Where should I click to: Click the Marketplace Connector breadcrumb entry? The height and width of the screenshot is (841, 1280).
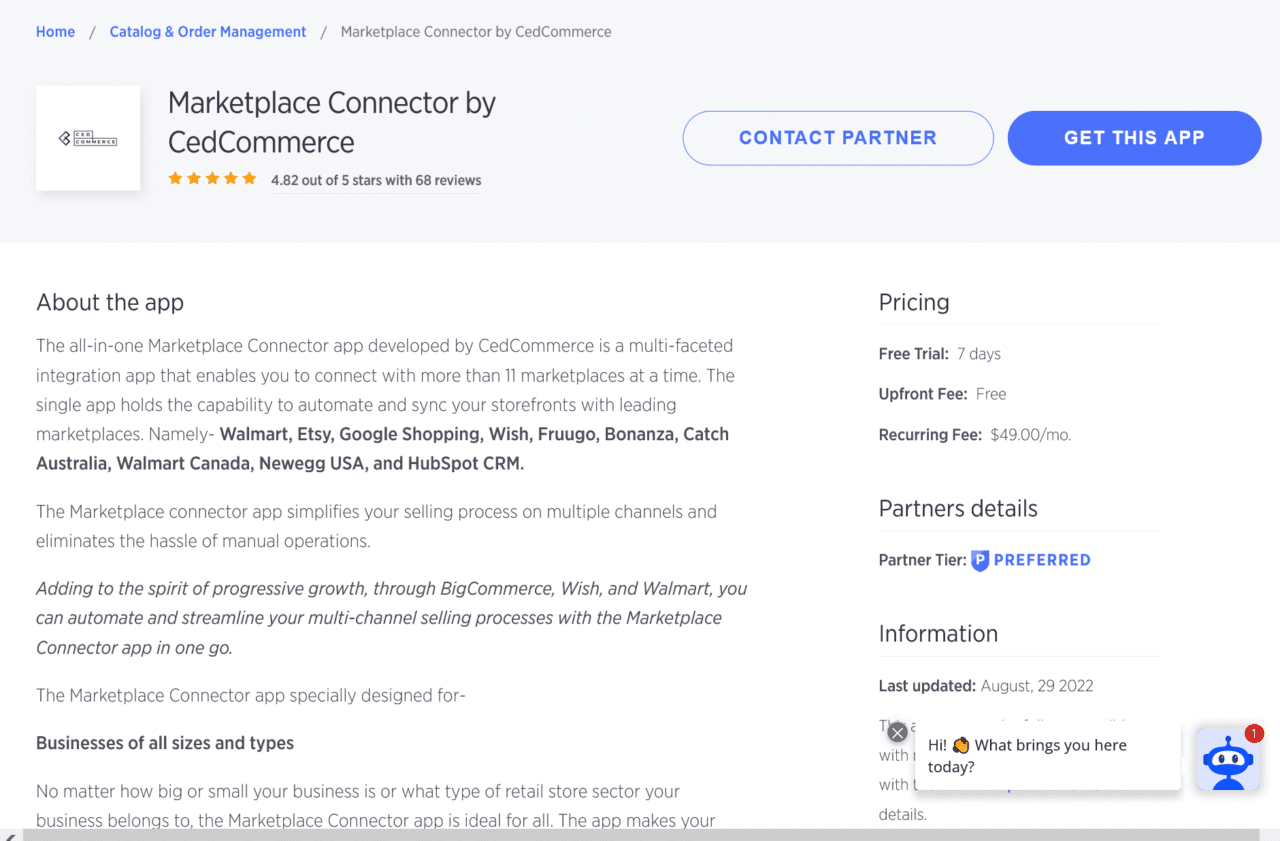[475, 31]
